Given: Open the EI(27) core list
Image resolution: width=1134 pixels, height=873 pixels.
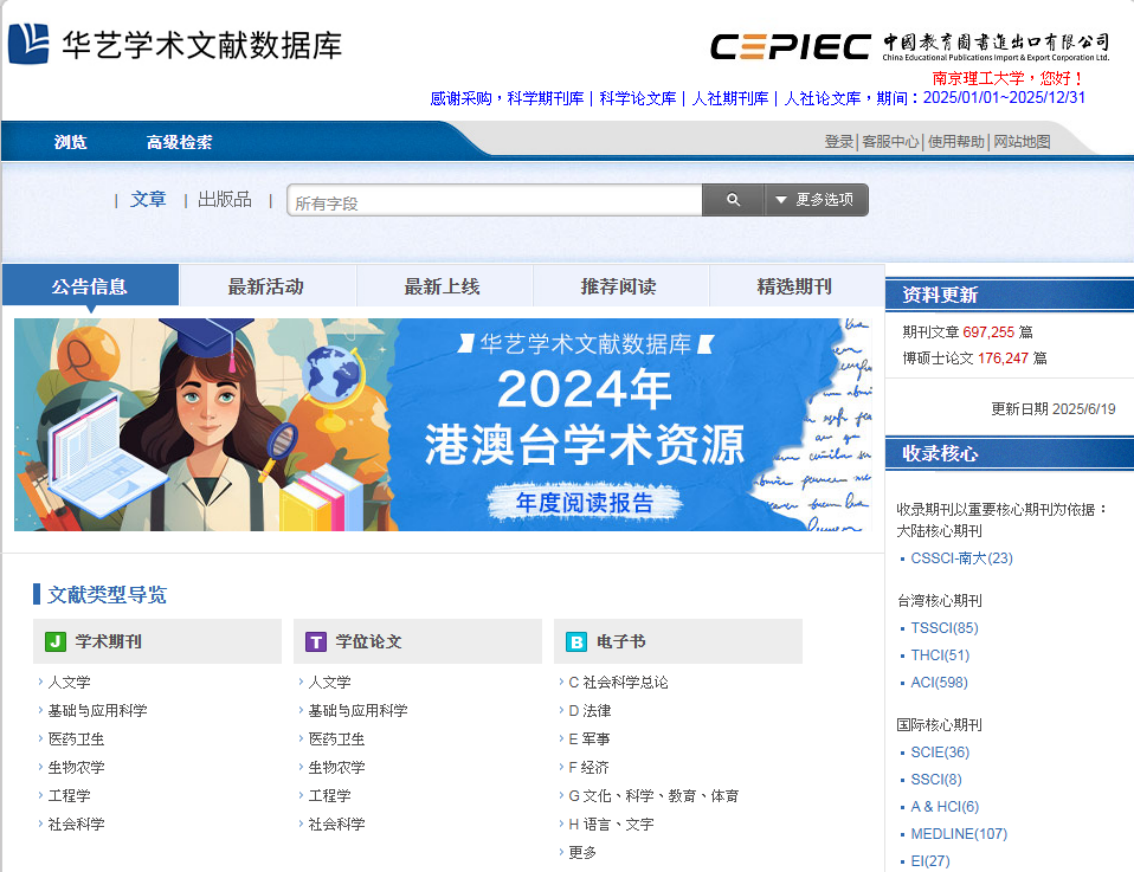Looking at the screenshot, I should click(x=931, y=861).
